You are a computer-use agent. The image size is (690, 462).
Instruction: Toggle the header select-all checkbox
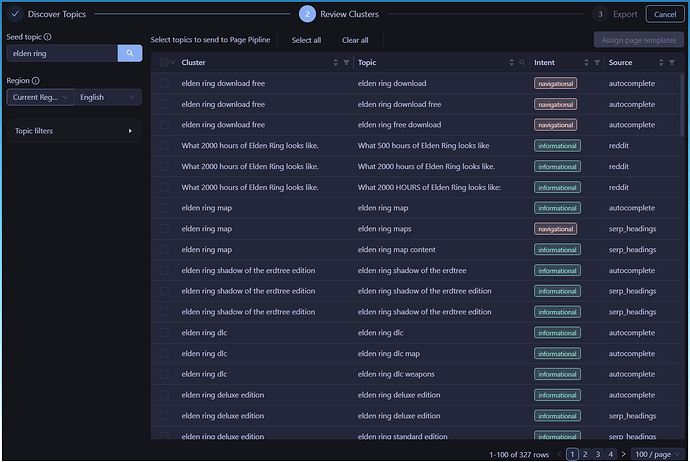point(164,62)
